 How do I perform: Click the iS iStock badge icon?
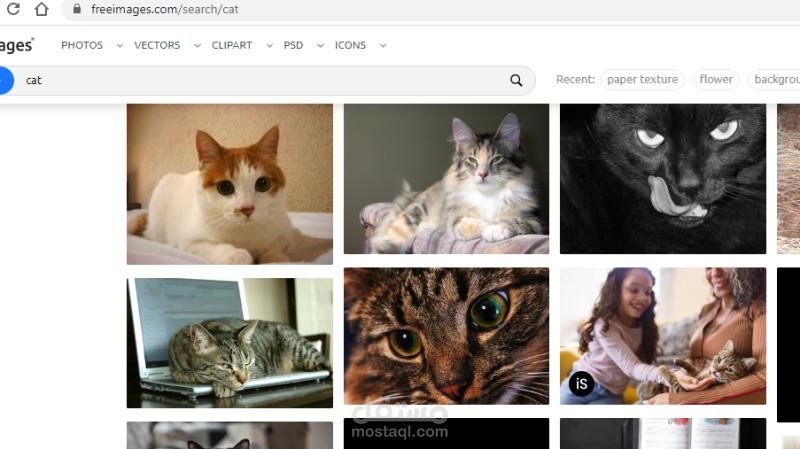(x=581, y=384)
